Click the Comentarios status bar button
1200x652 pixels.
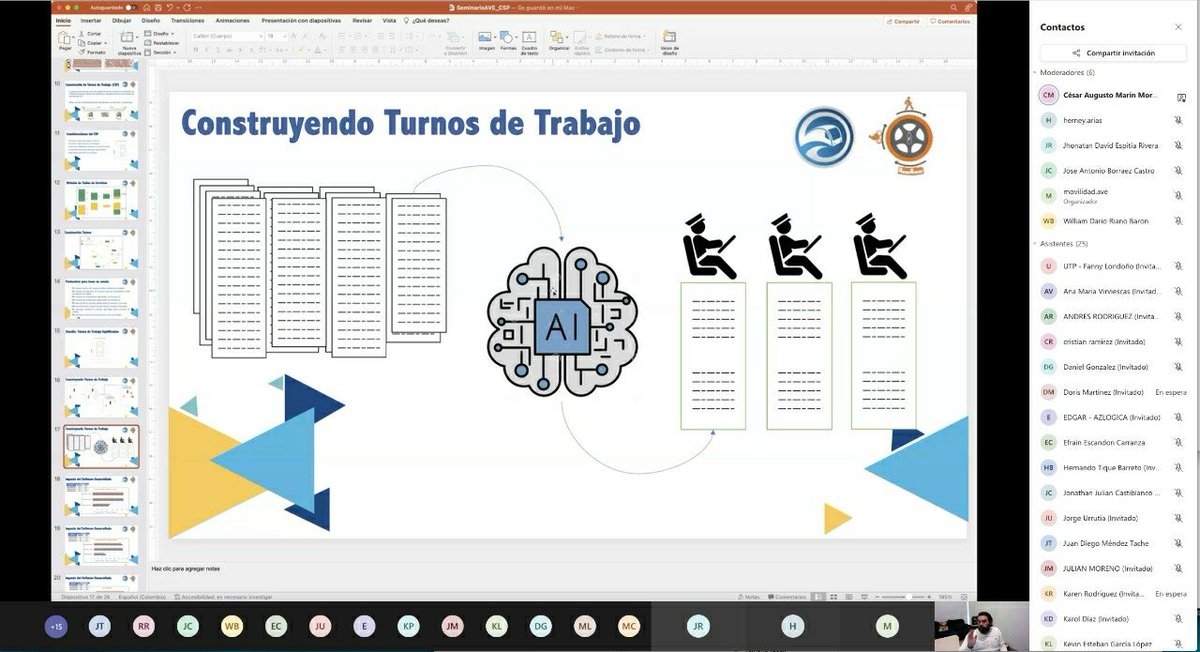[x=787, y=597]
